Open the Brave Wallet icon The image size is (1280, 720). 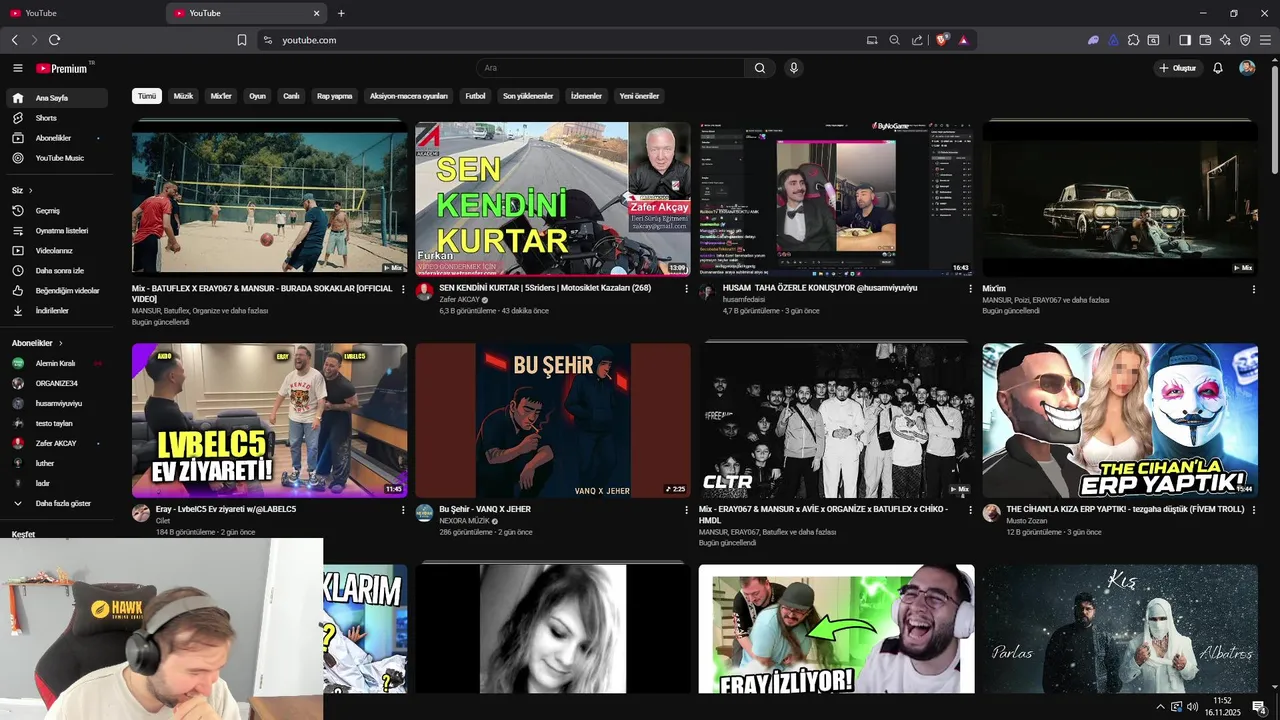click(1205, 40)
